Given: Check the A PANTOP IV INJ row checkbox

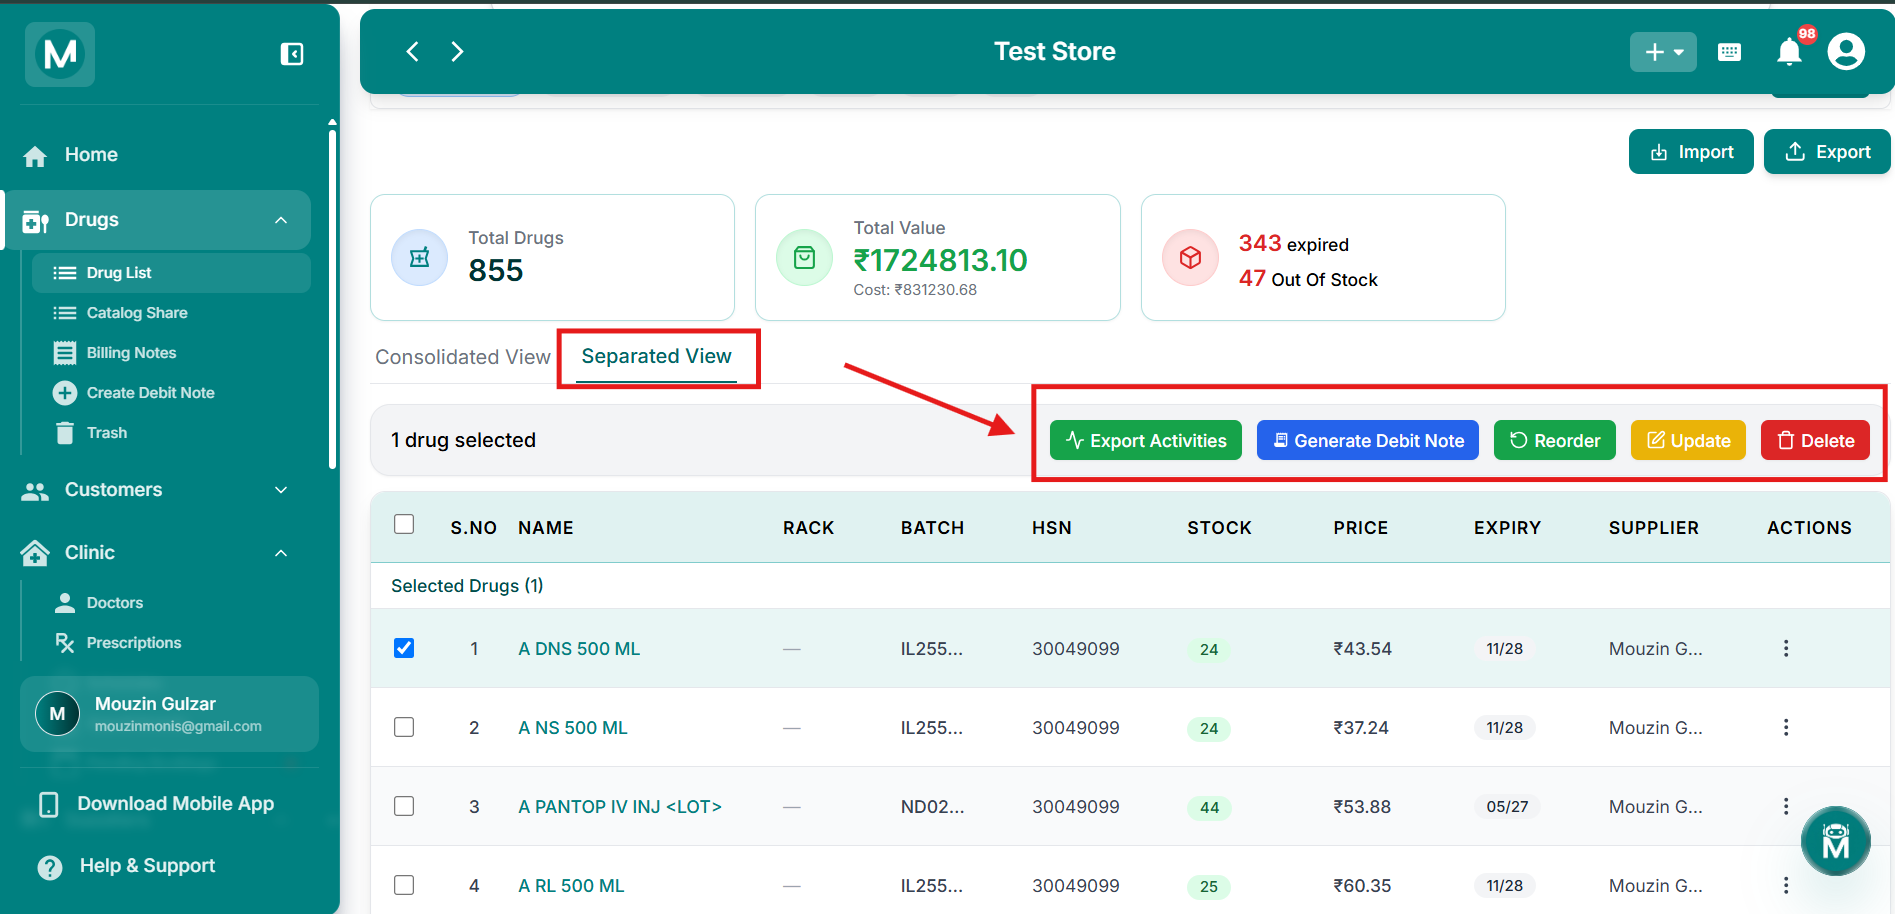Looking at the screenshot, I should 404,806.
